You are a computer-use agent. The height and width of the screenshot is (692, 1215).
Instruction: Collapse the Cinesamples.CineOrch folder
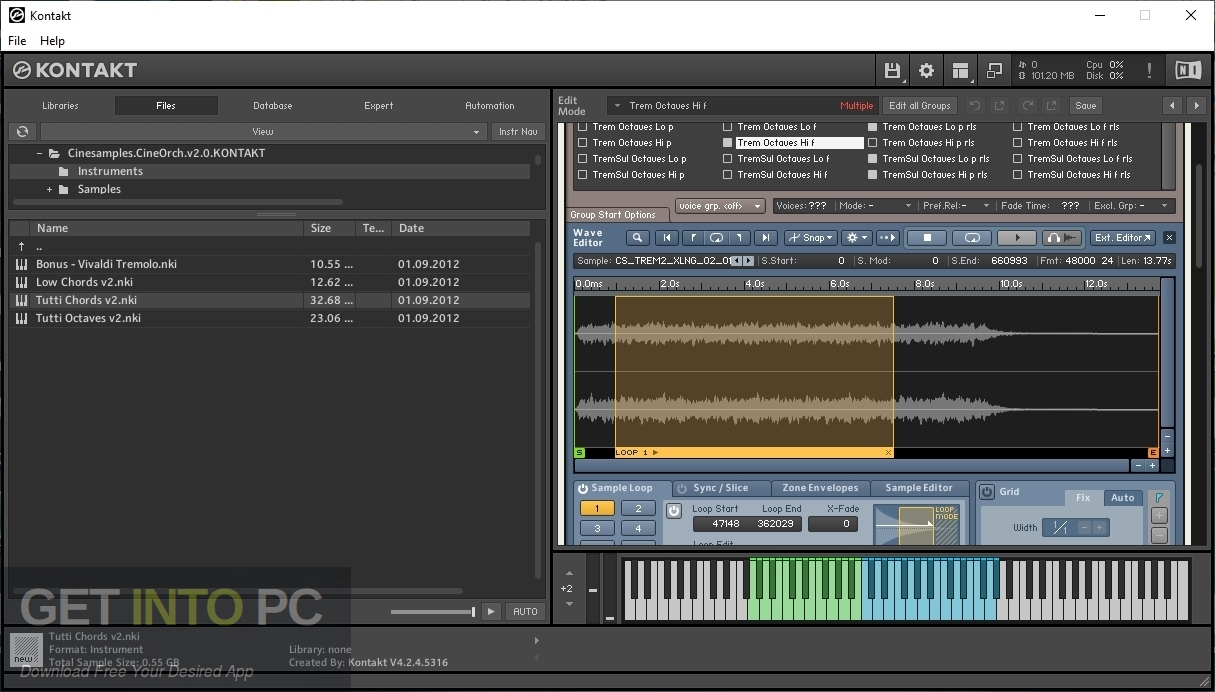click(x=39, y=153)
